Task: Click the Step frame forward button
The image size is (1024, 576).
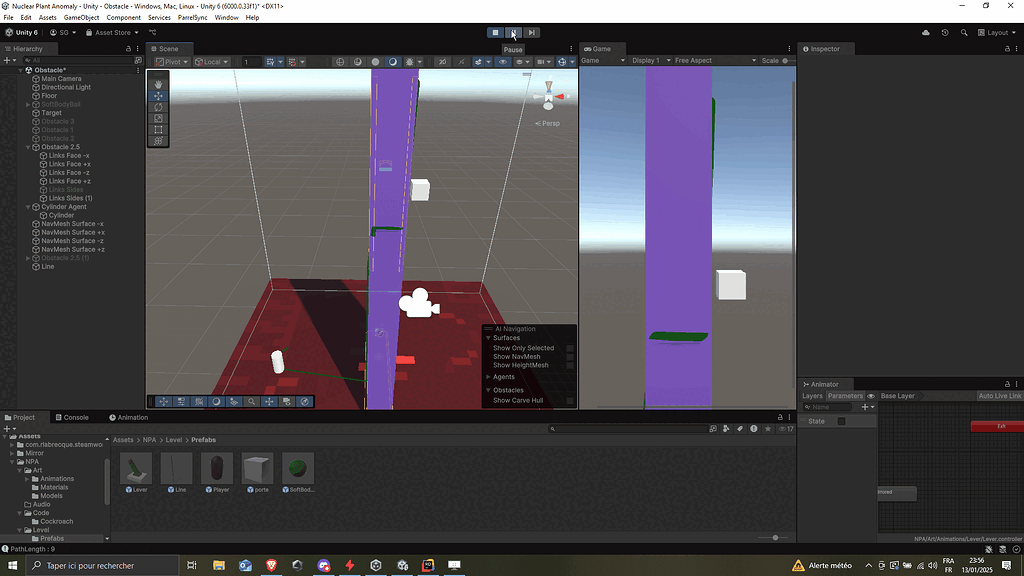Action: click(x=531, y=32)
